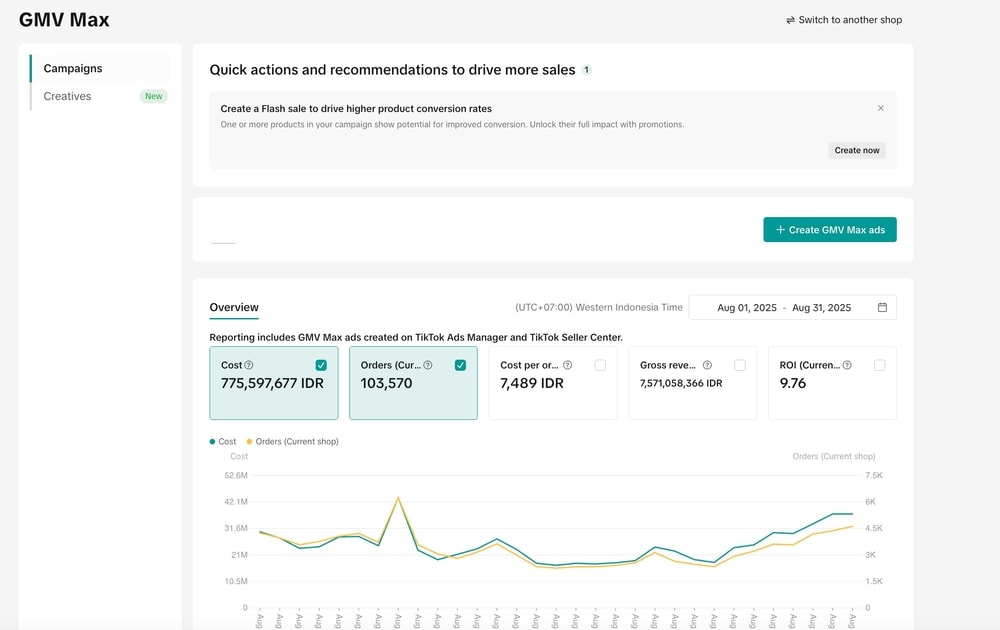Enable the Gross revenue checkbox
This screenshot has height=630, width=1000.
[740, 366]
